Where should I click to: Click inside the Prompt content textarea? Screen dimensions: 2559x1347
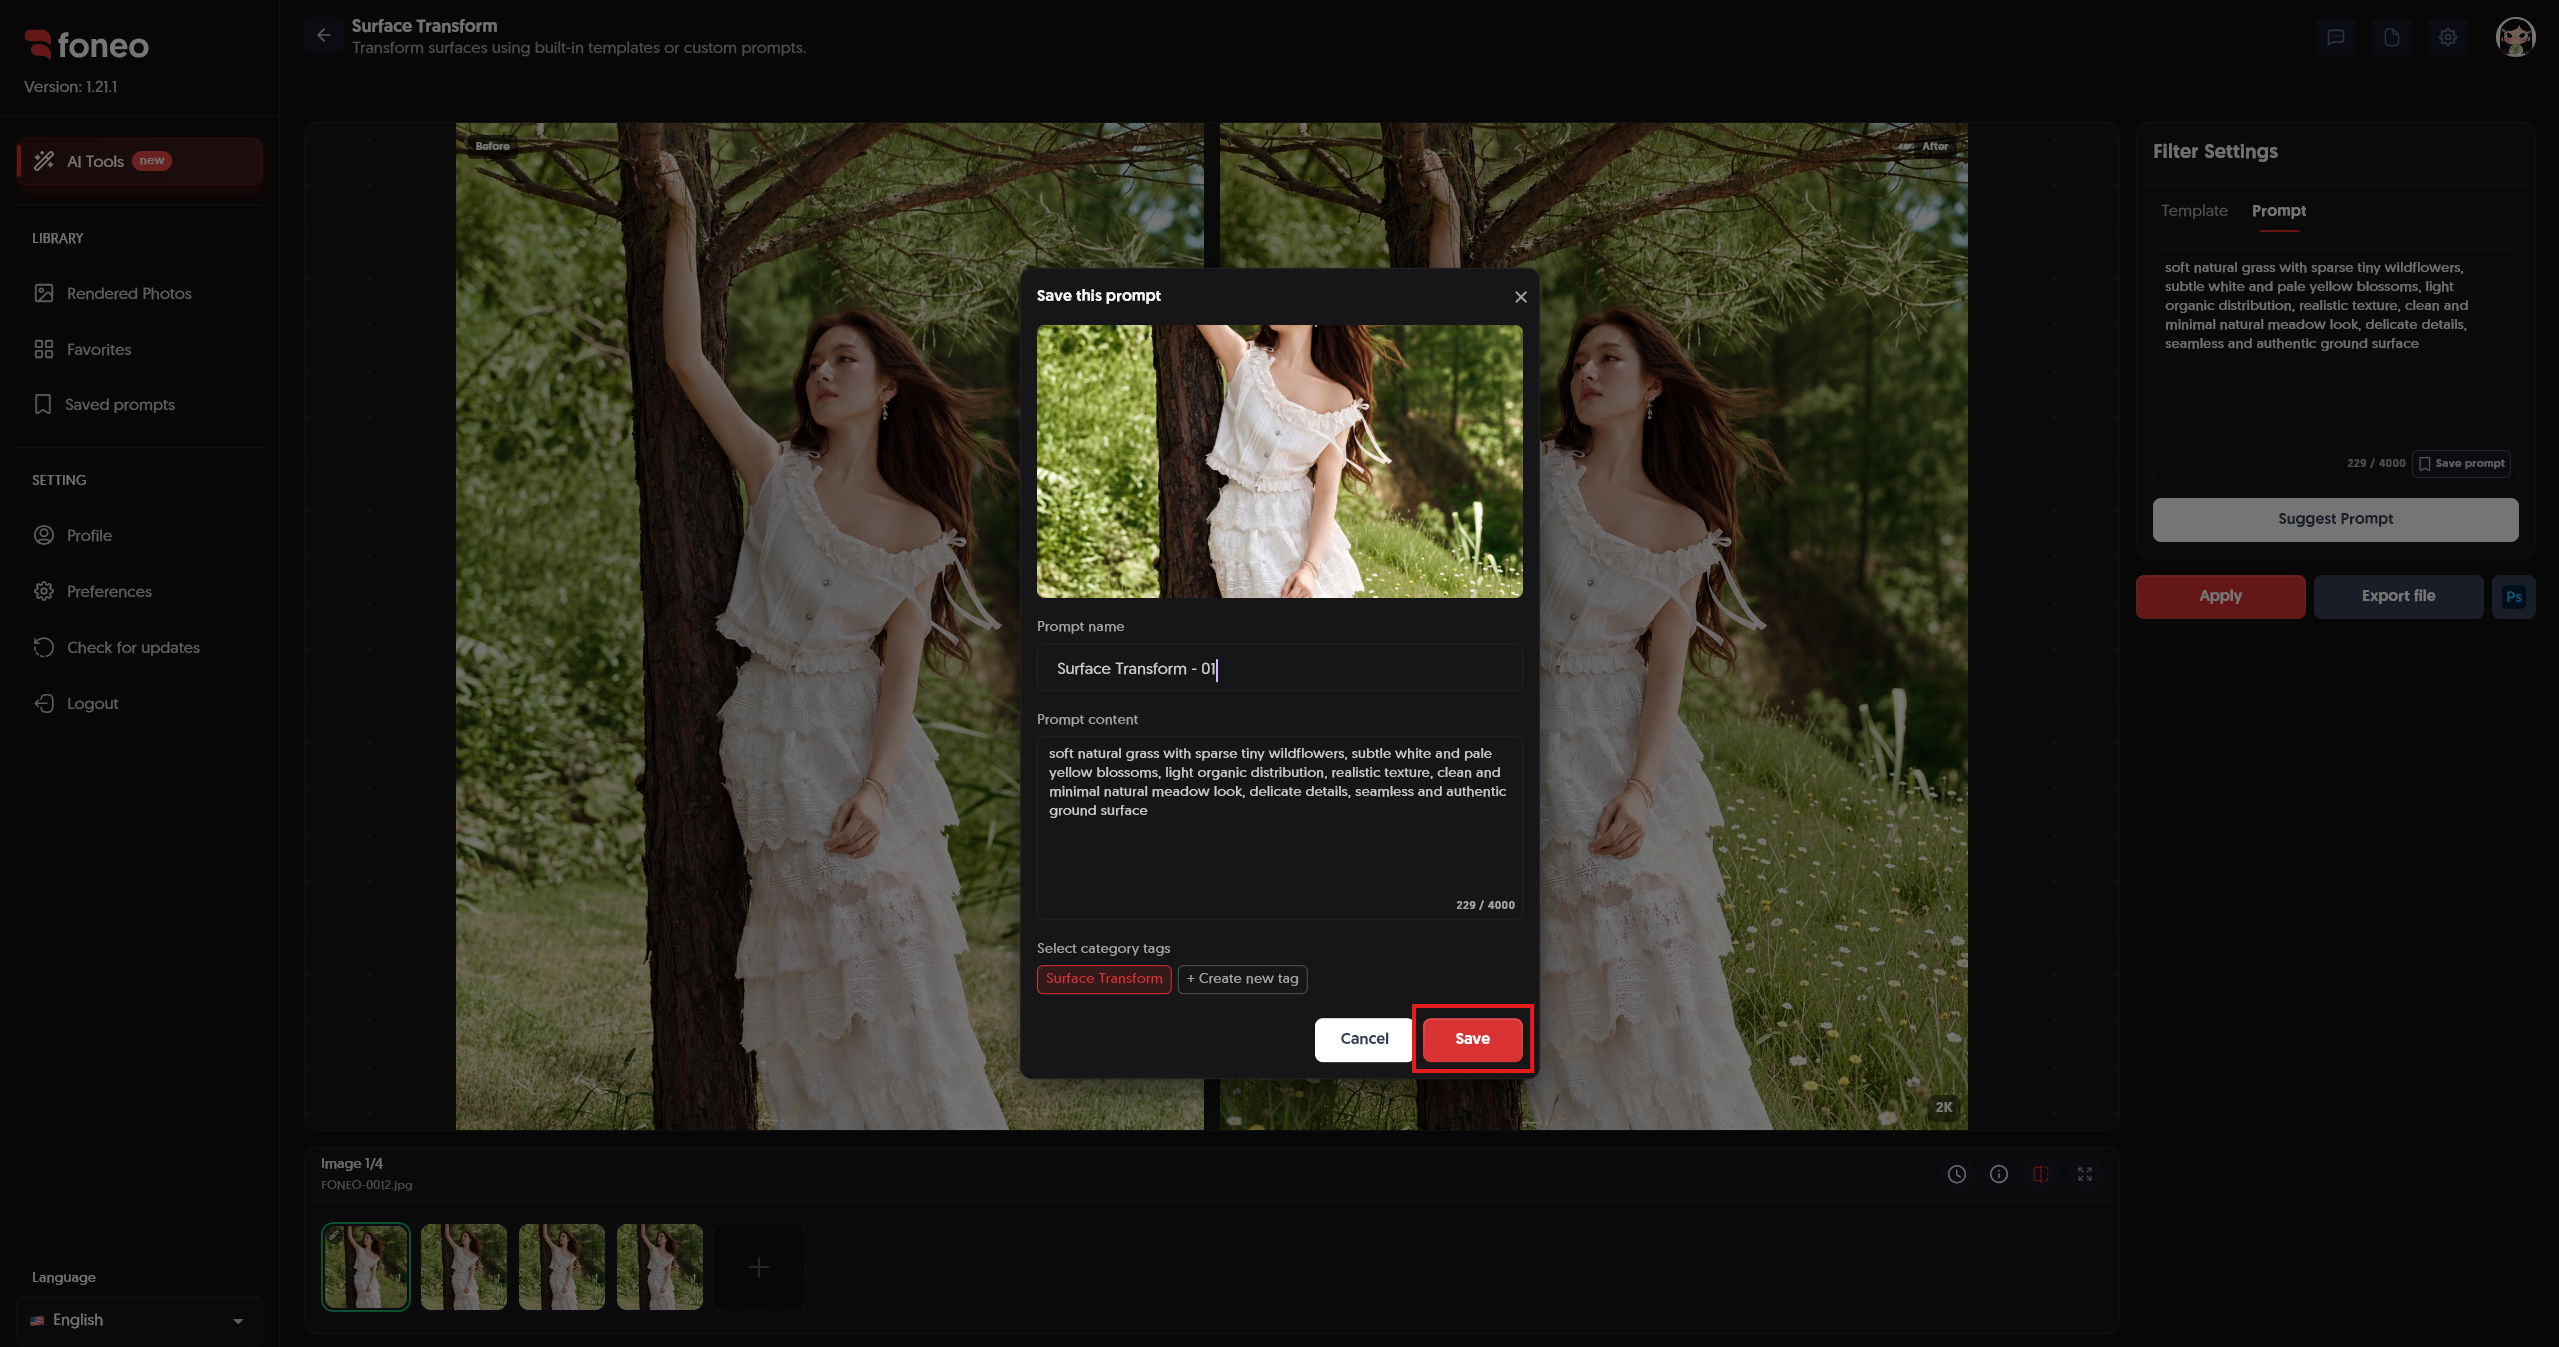1279,828
